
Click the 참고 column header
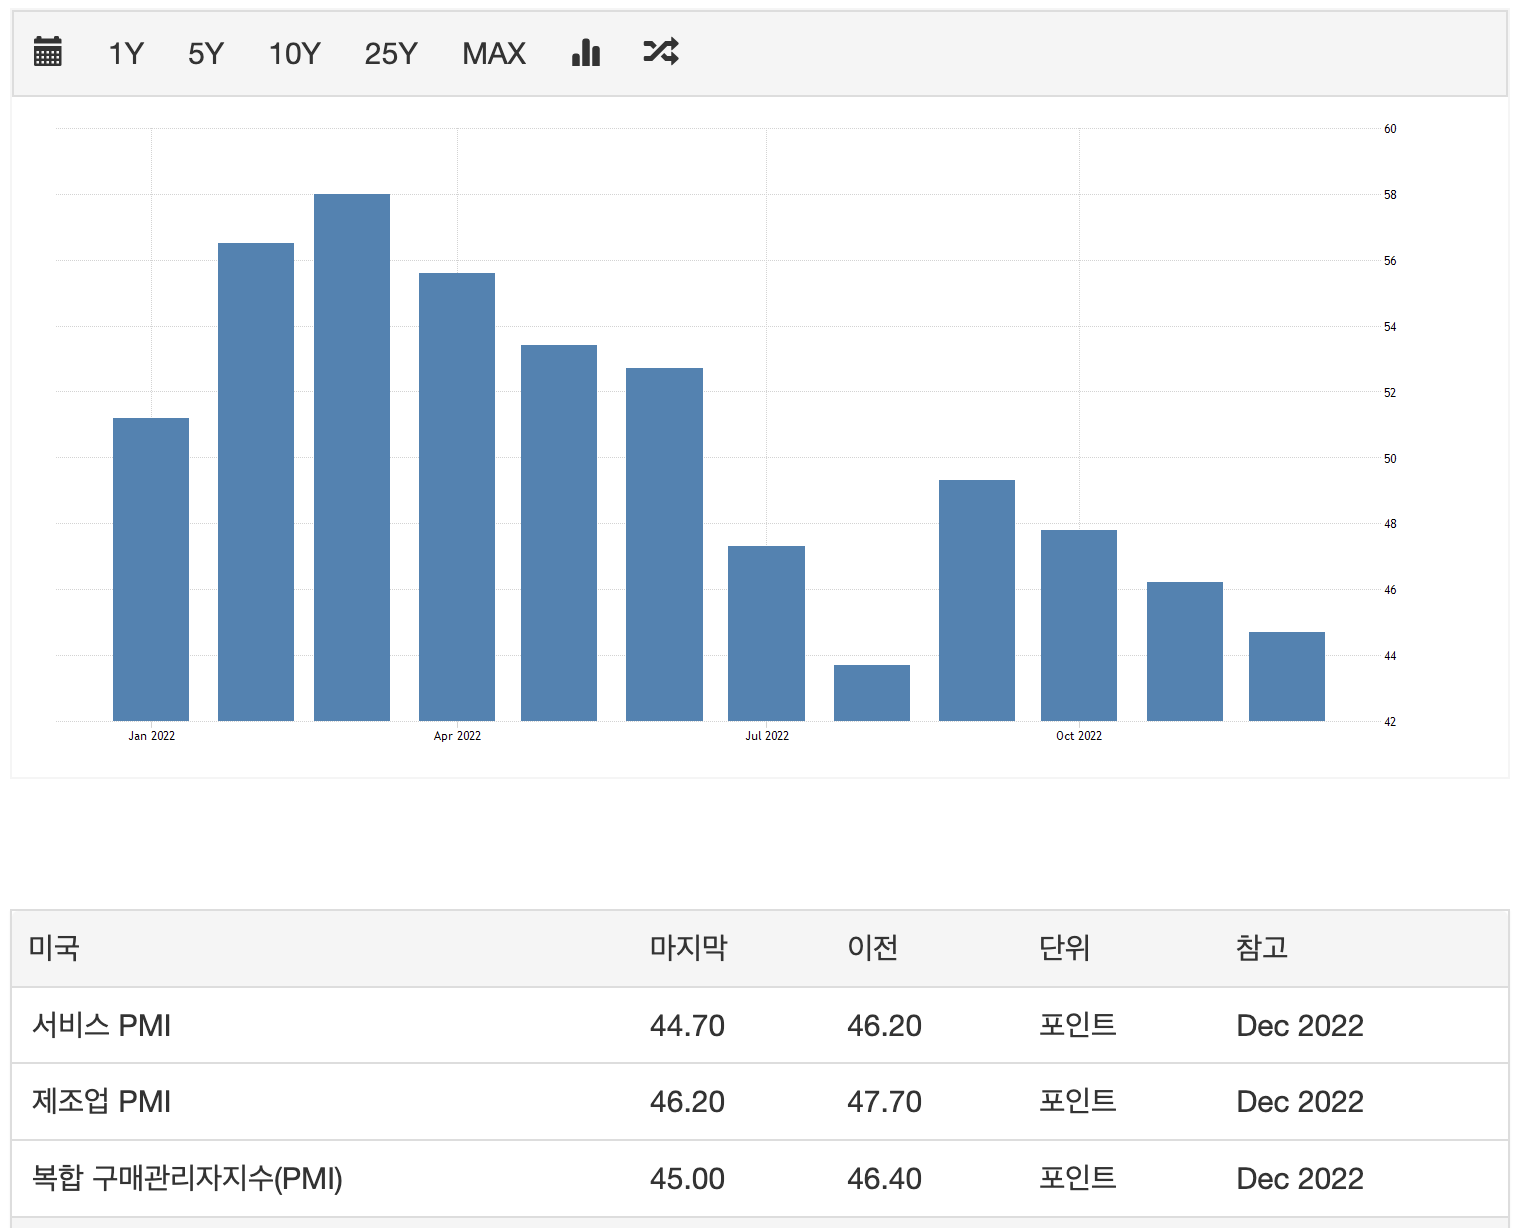tap(1262, 947)
